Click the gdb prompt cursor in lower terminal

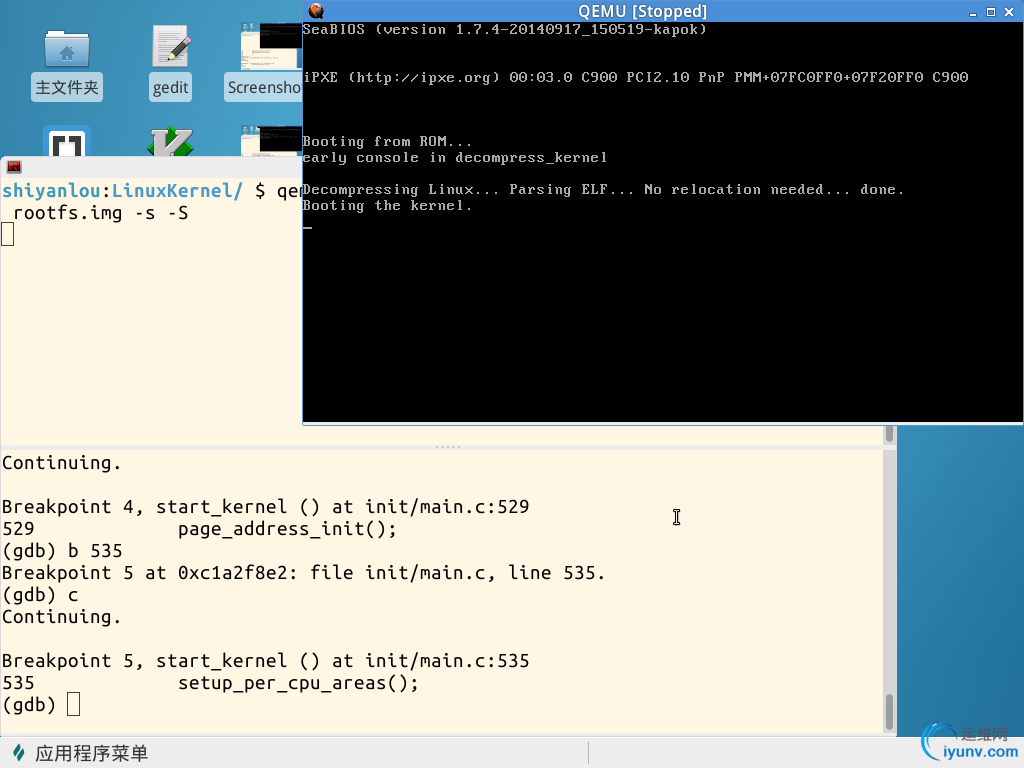tap(74, 705)
